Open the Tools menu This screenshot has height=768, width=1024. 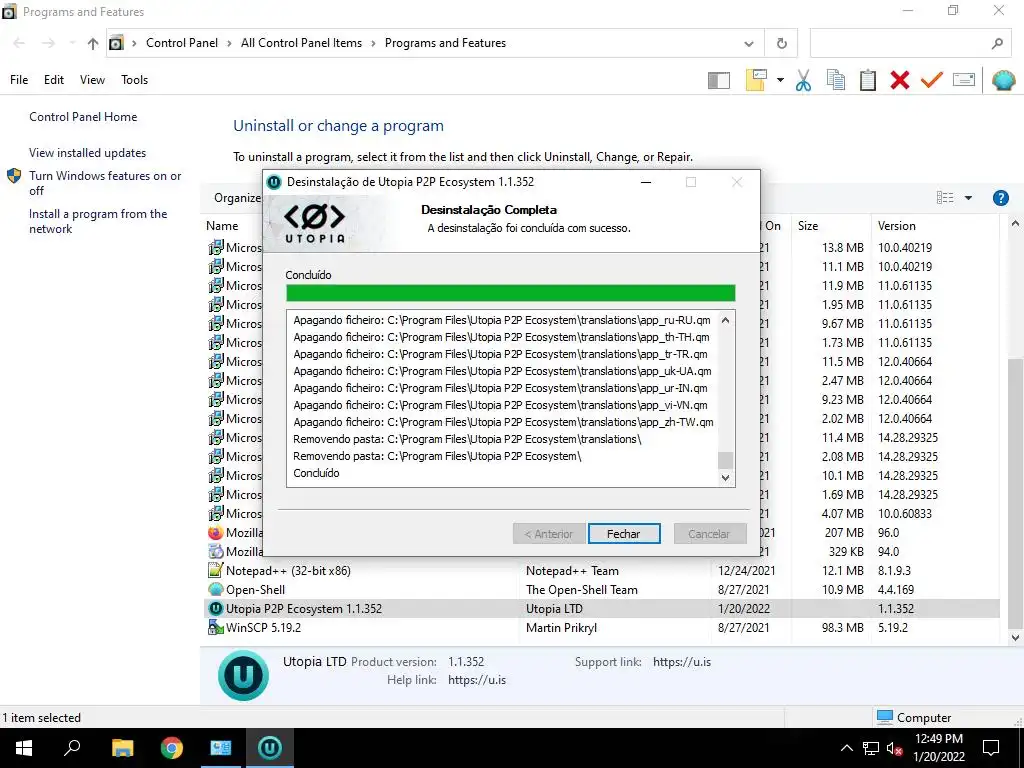(135, 80)
